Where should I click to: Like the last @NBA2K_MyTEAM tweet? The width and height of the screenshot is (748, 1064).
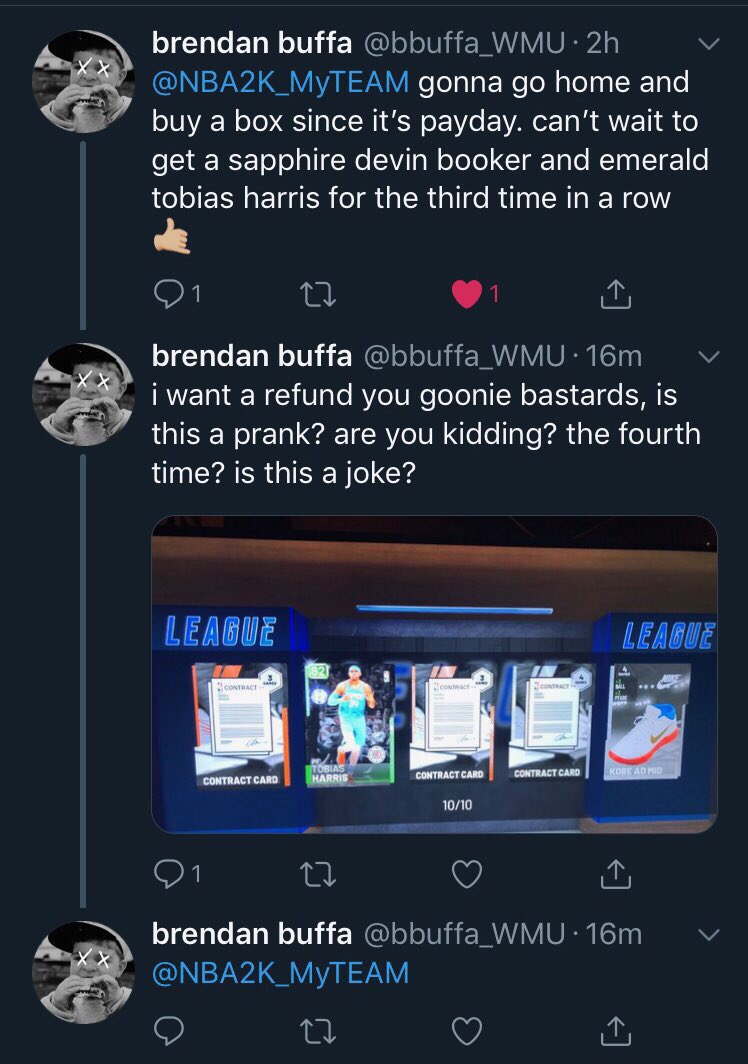[x=467, y=1031]
